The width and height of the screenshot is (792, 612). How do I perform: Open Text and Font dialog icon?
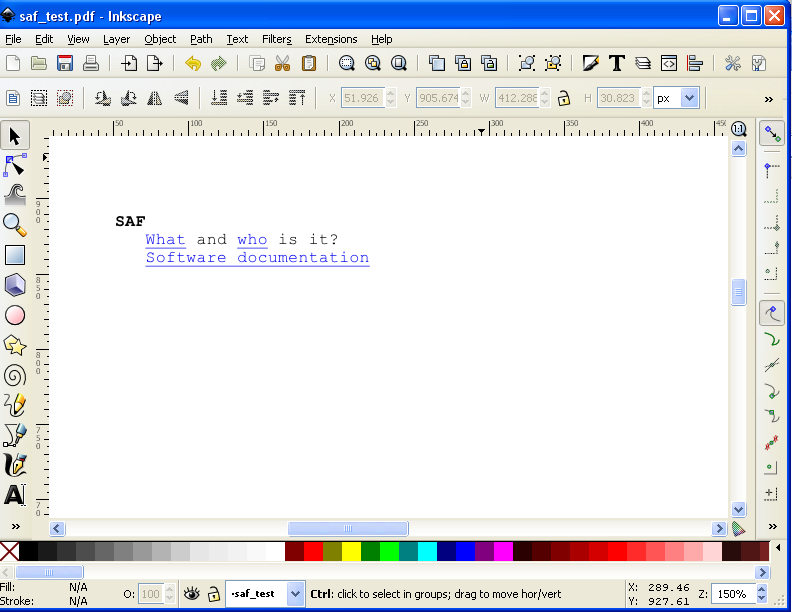tap(617, 64)
